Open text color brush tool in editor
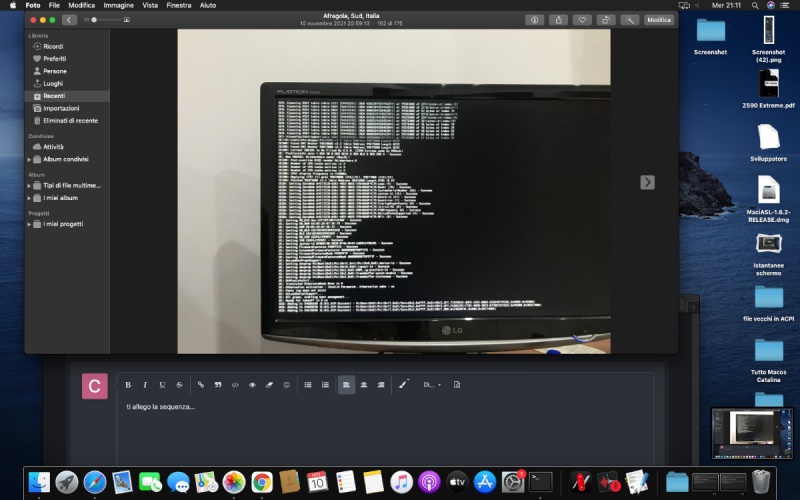The width and height of the screenshot is (800, 500). [404, 384]
